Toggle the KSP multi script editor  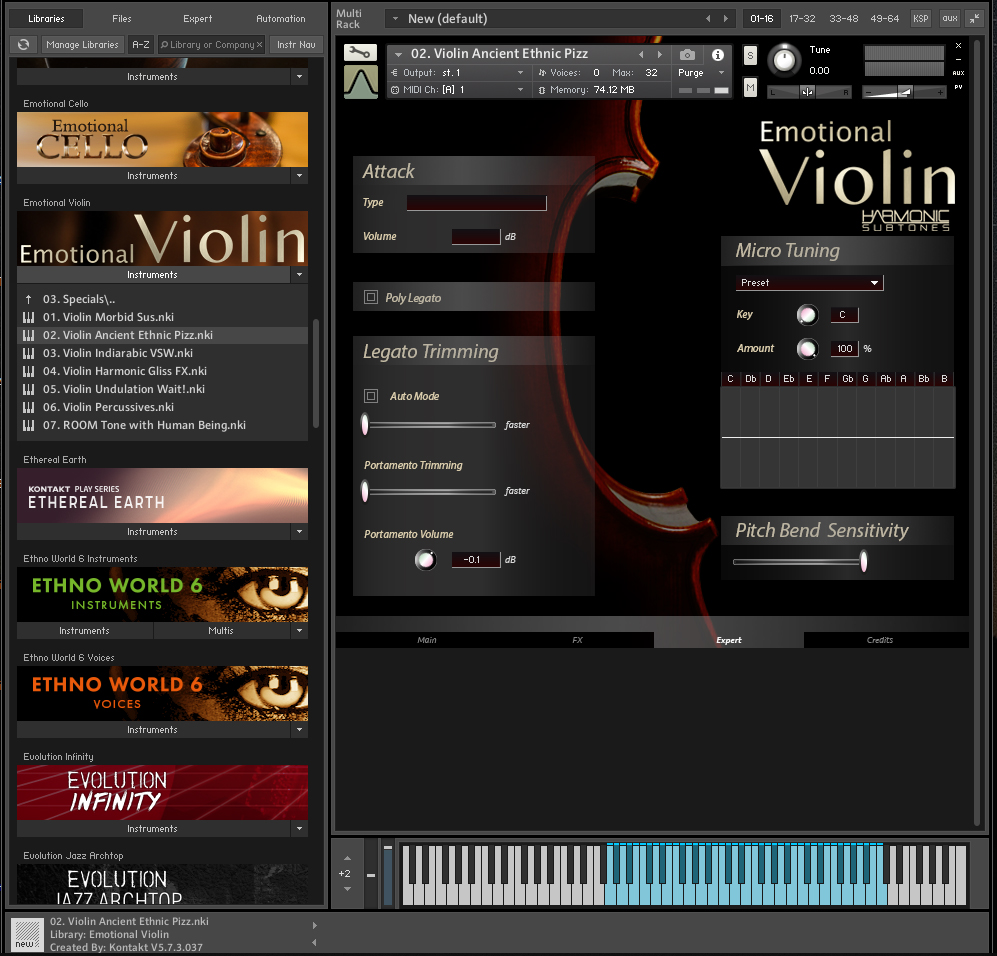[921, 18]
